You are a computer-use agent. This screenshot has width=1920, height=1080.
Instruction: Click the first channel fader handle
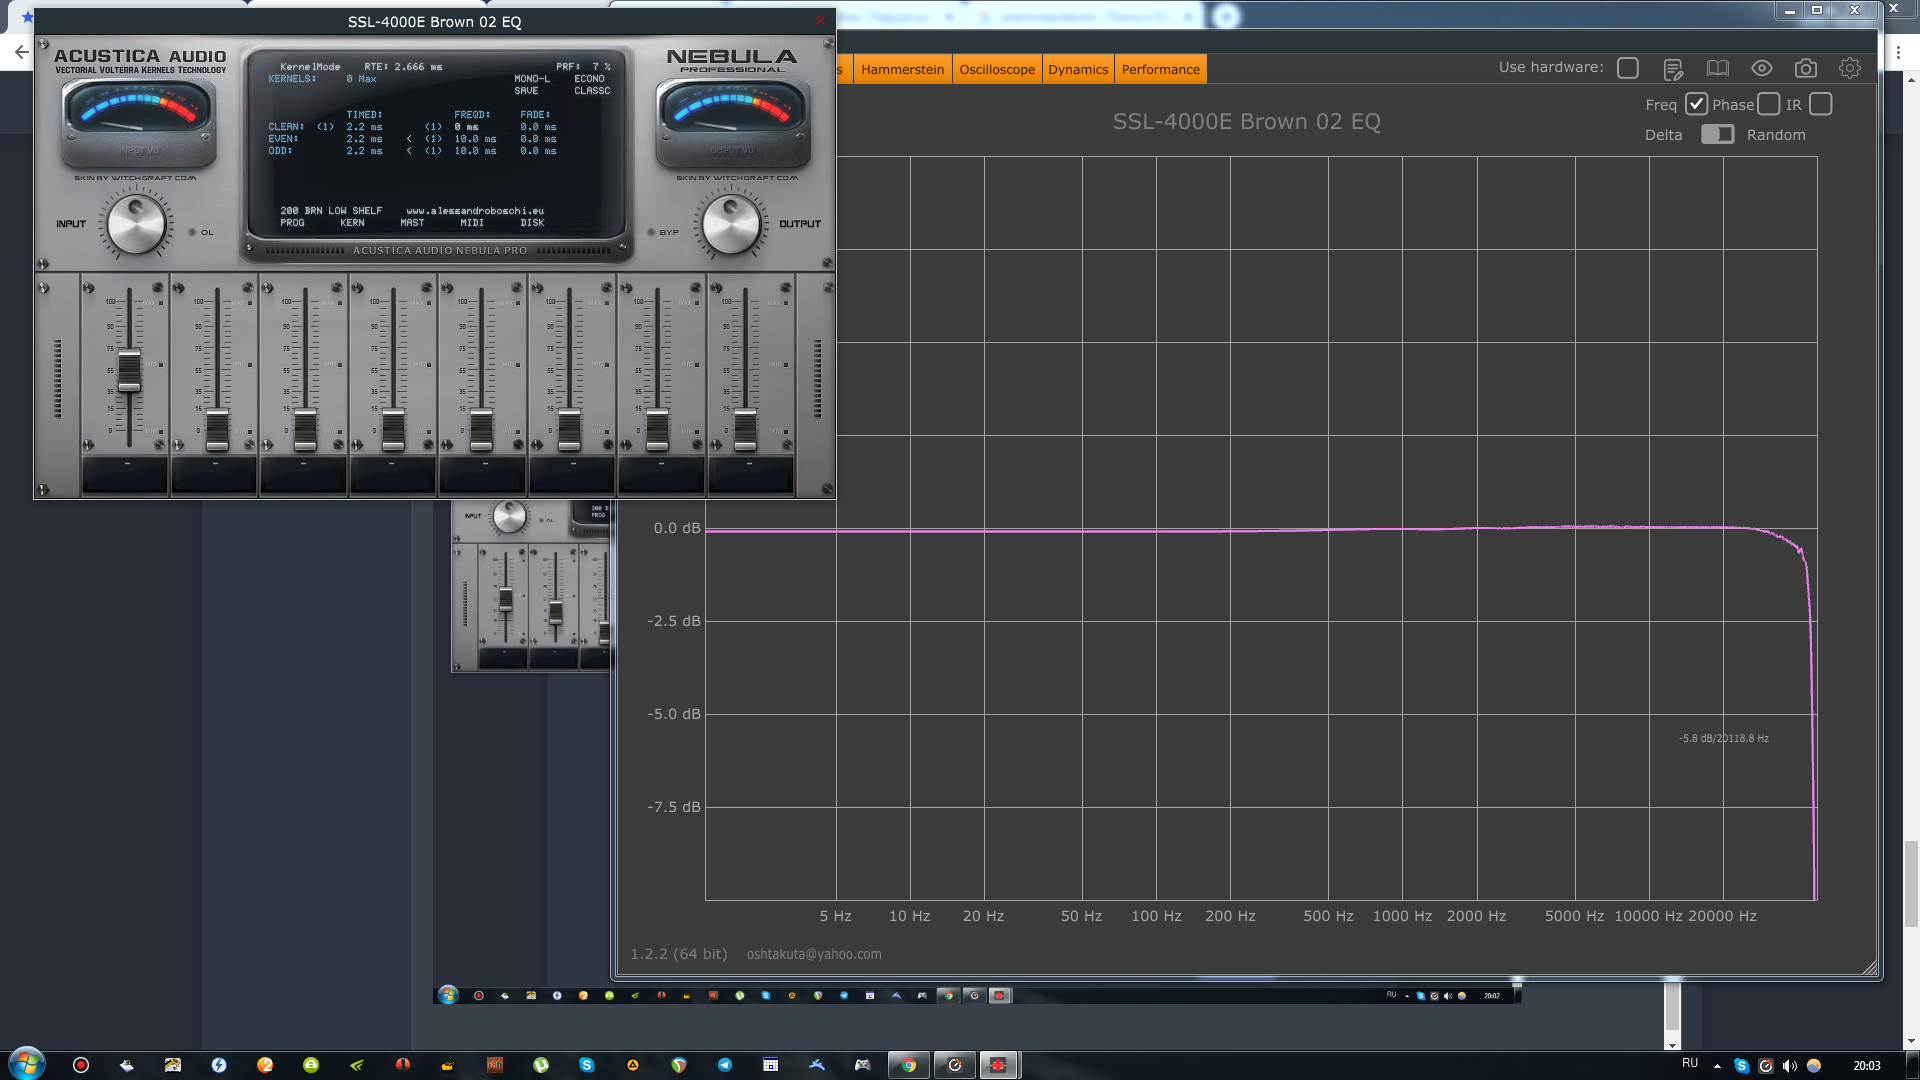pos(129,371)
